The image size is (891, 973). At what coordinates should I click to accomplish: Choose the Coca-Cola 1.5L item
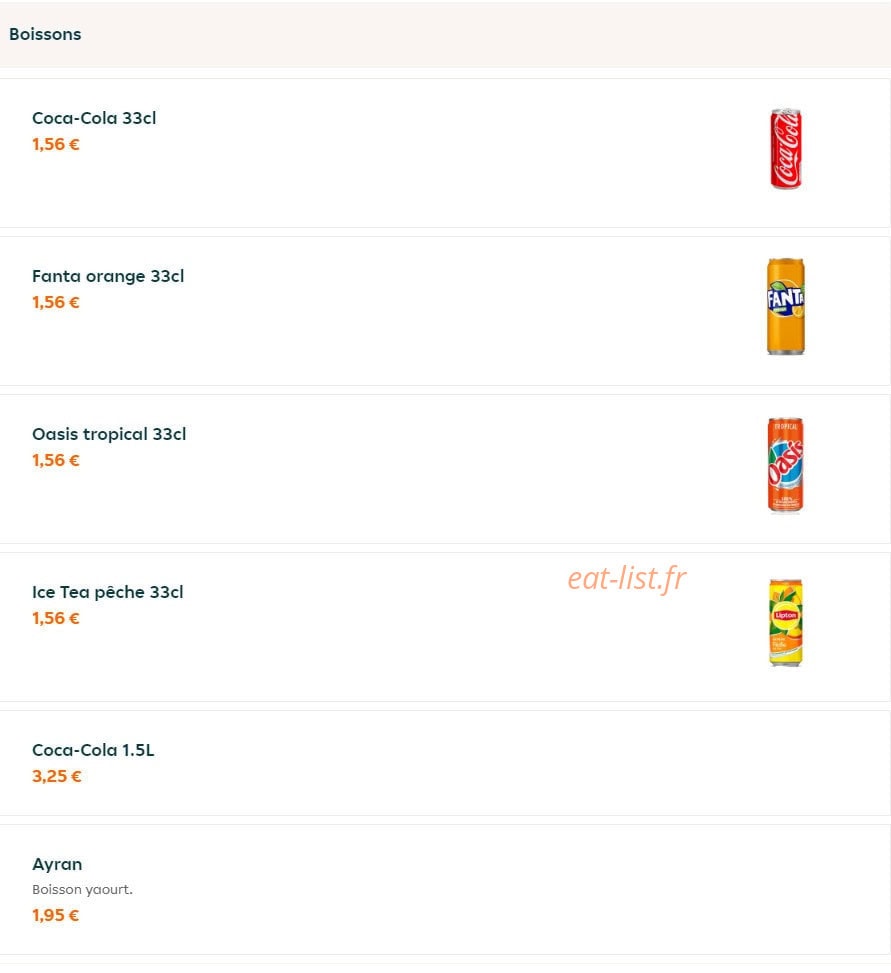445,763
